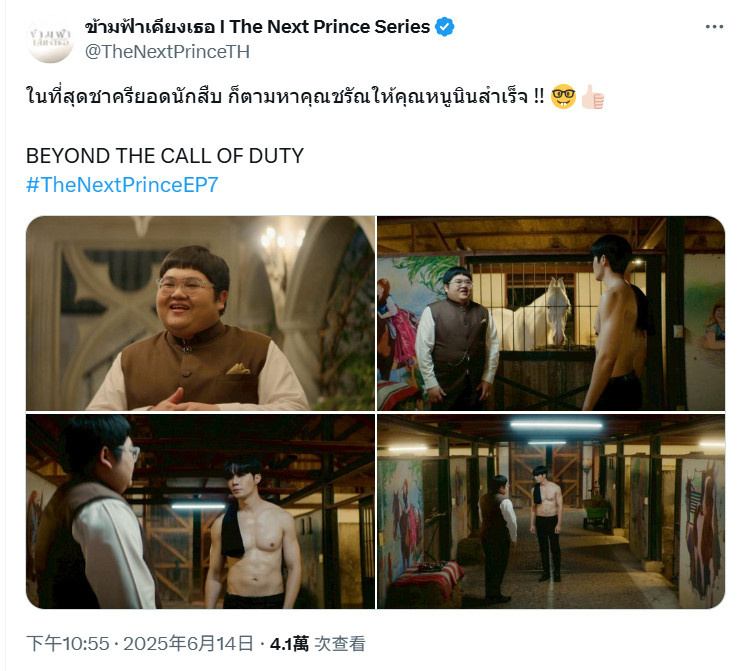Click the thumbs up emoji
Viewport: 745px width, 671px height.
(592, 96)
